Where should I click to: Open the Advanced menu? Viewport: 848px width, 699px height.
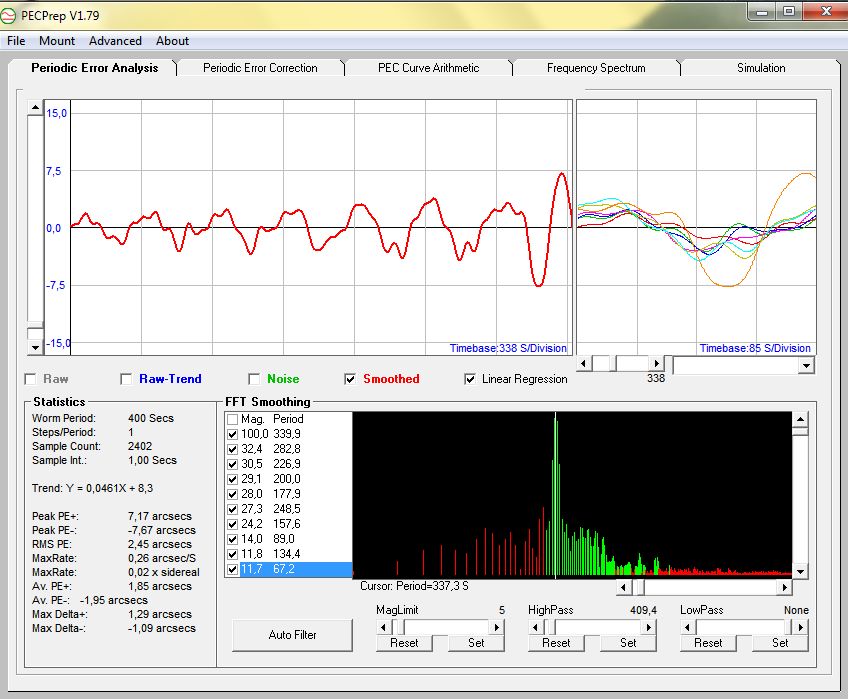pos(115,41)
